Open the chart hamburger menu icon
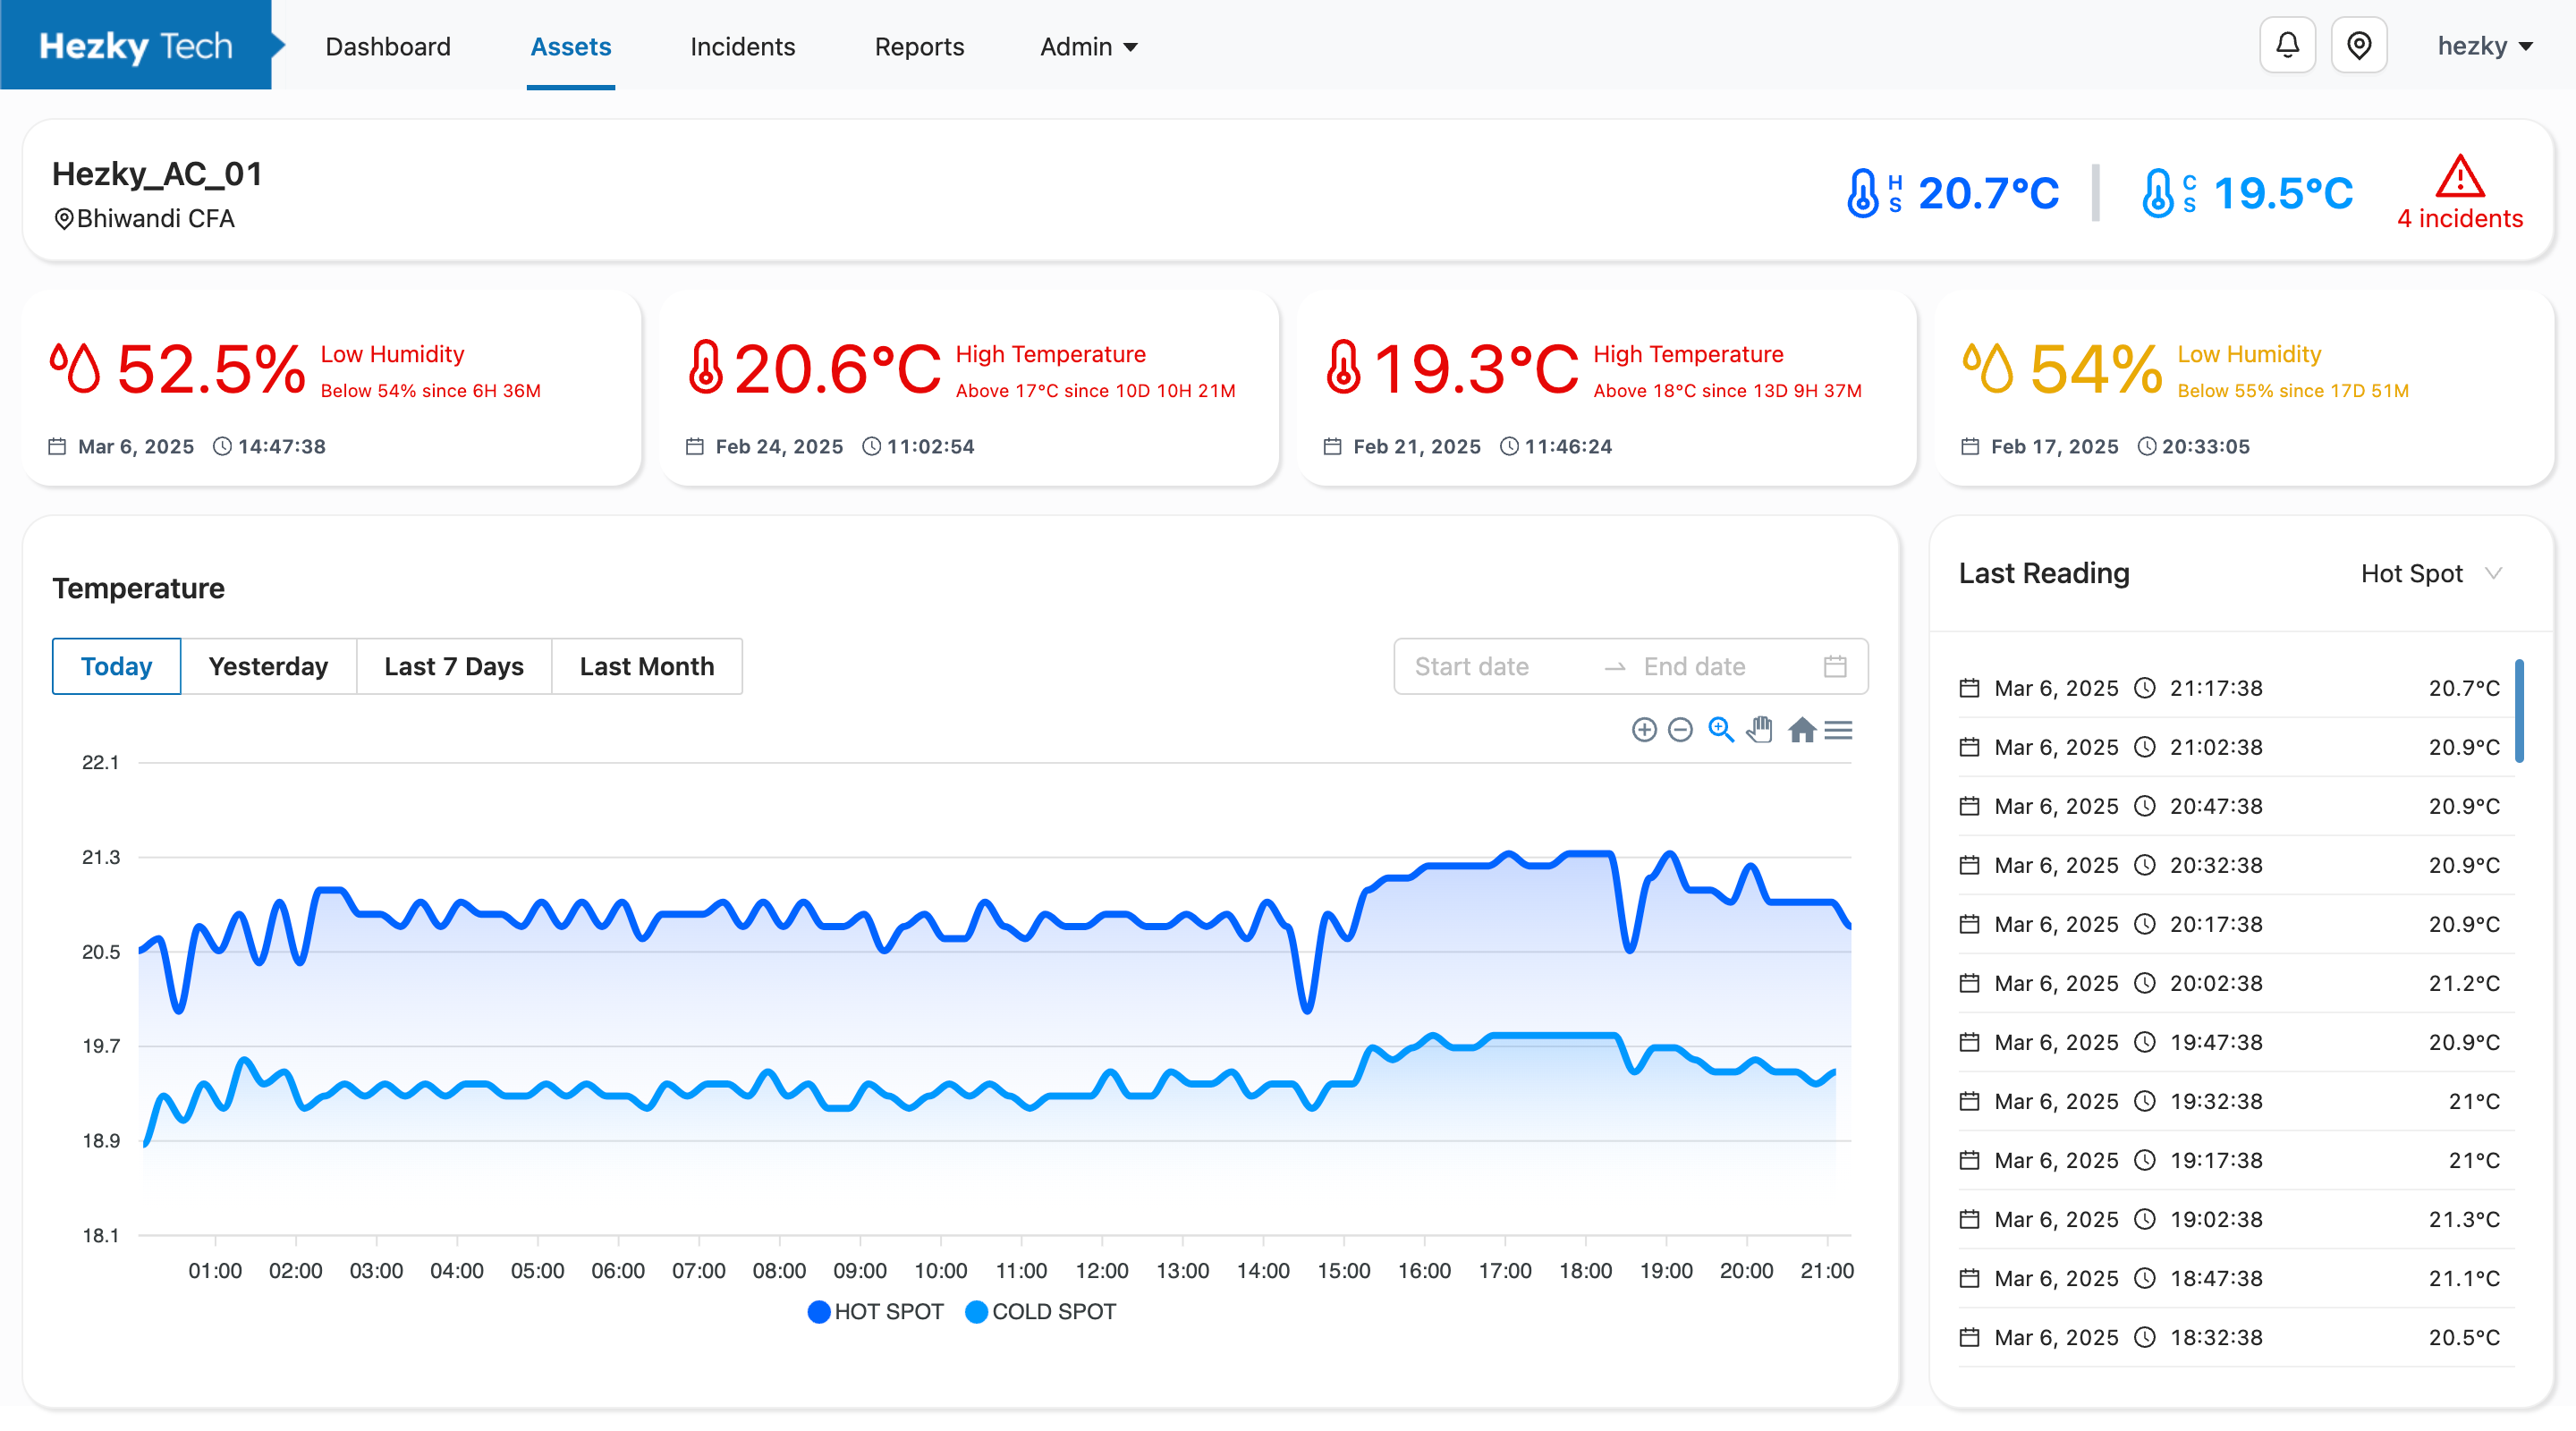This screenshot has width=2576, height=1431. 1838,730
